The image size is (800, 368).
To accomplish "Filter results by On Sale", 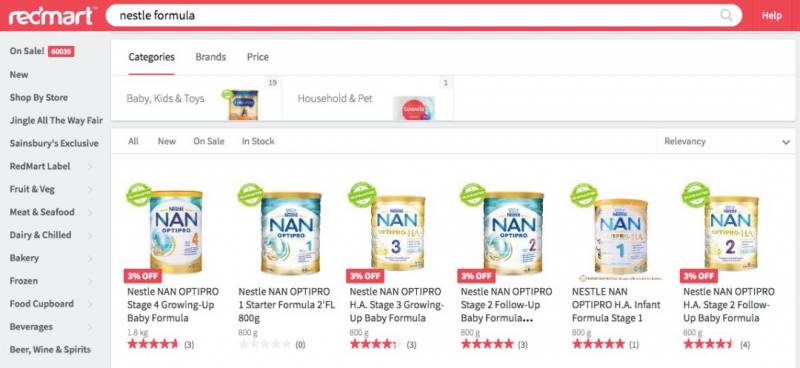I will click(209, 141).
